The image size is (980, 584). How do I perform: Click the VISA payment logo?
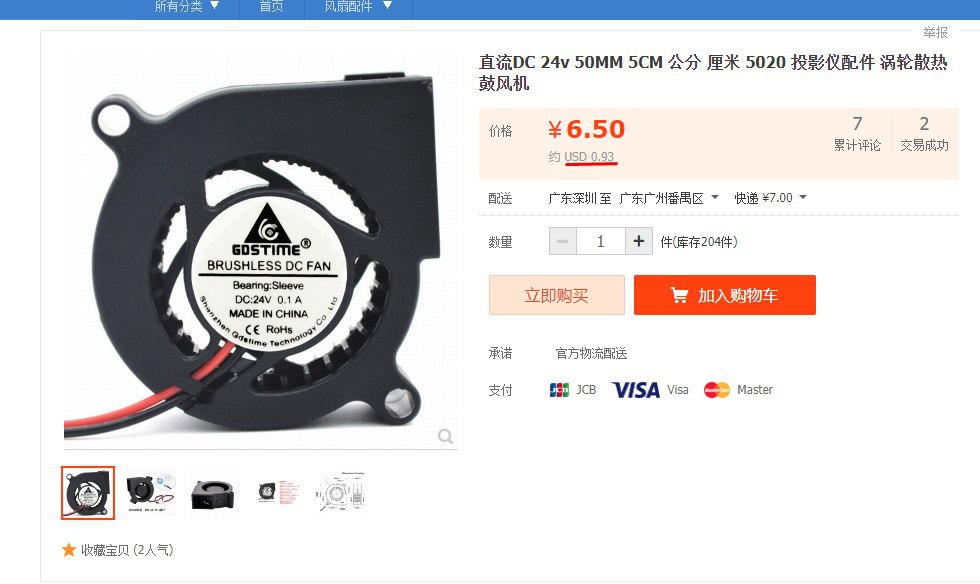click(x=635, y=390)
